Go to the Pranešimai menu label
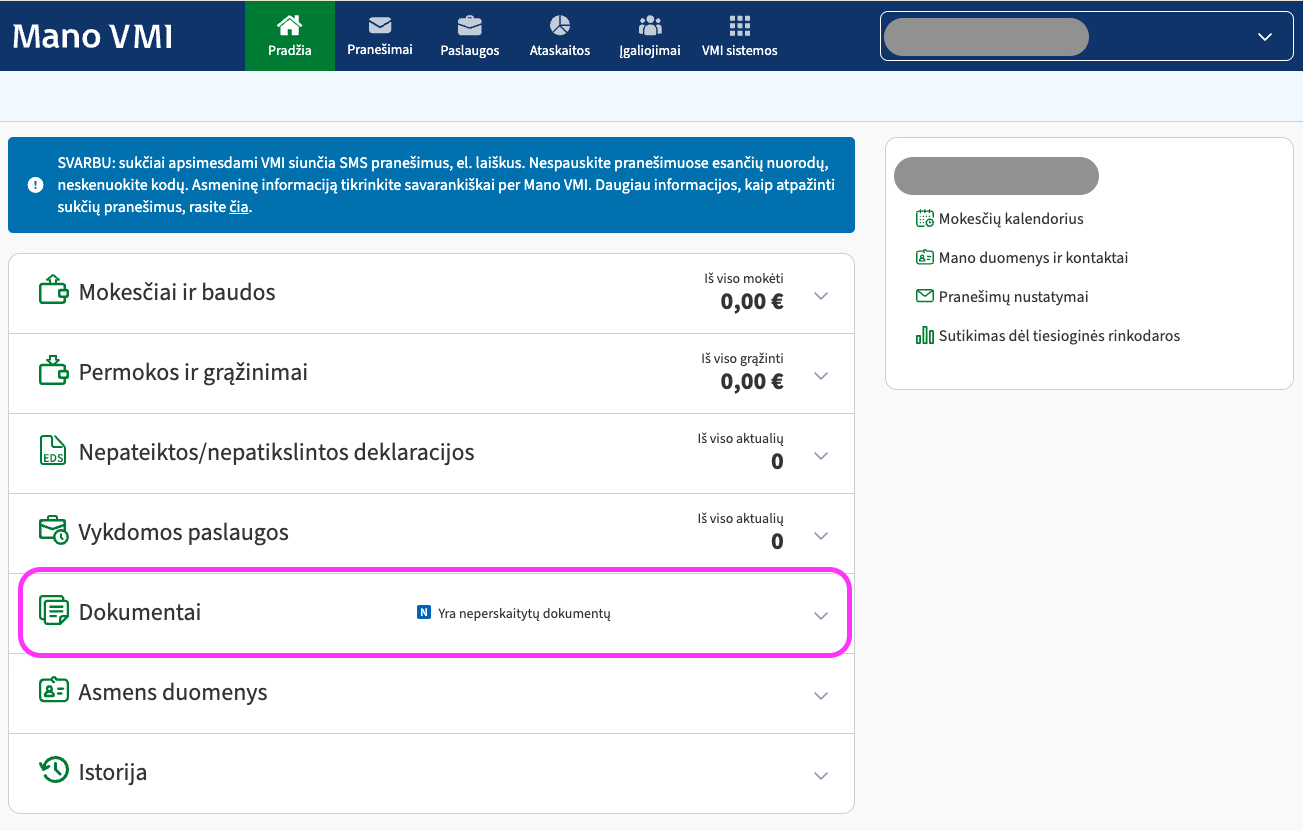The height and width of the screenshot is (831, 1303). (380, 50)
